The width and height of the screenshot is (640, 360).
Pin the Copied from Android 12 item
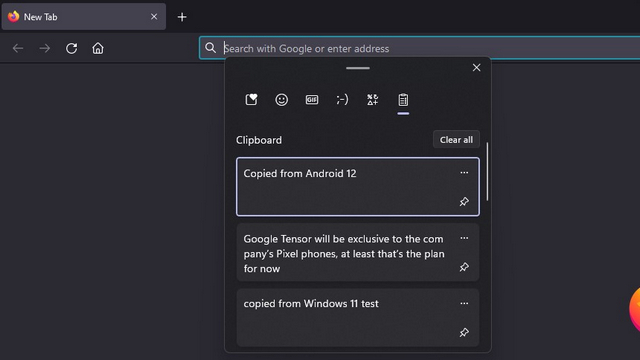464,202
